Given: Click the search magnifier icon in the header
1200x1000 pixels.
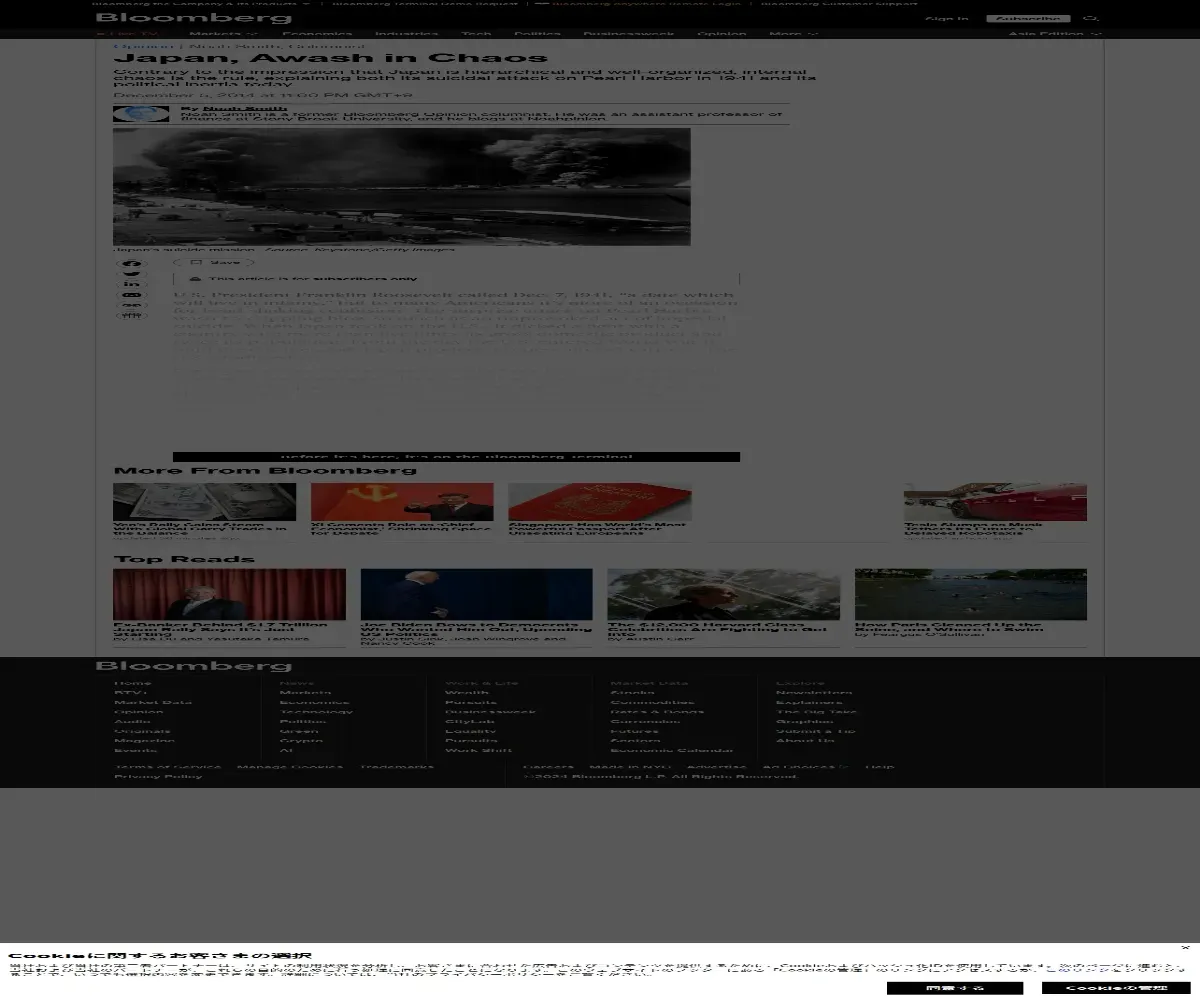Looking at the screenshot, I should pos(1091,19).
